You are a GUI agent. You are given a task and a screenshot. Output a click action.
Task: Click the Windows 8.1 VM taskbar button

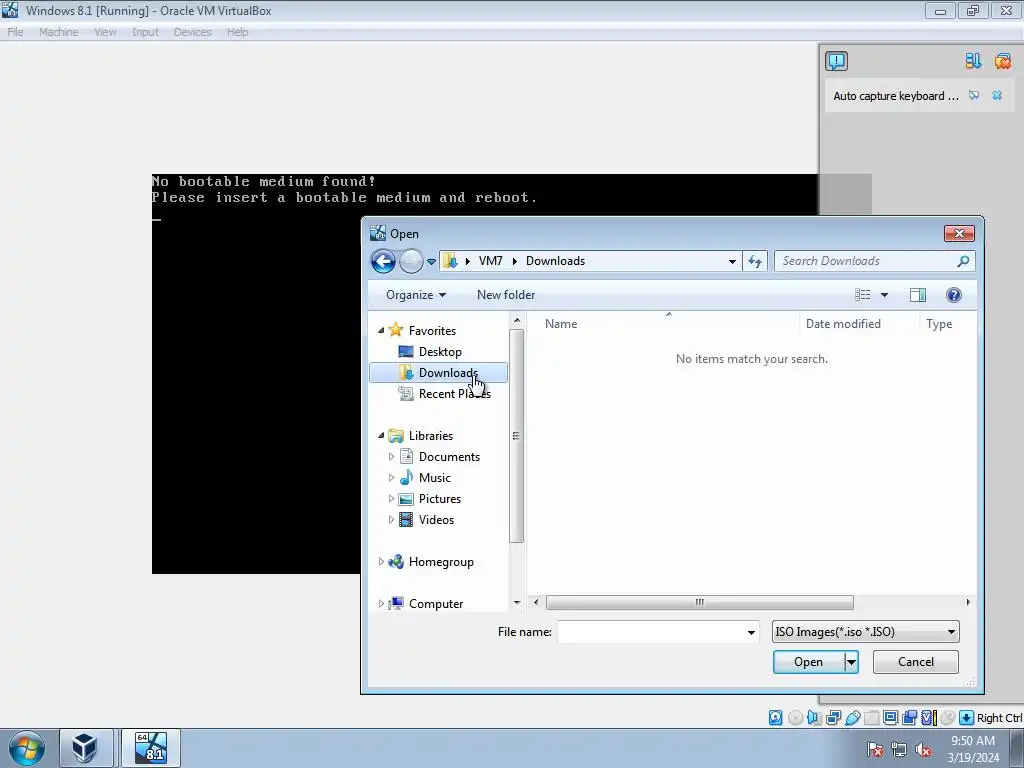click(x=151, y=748)
